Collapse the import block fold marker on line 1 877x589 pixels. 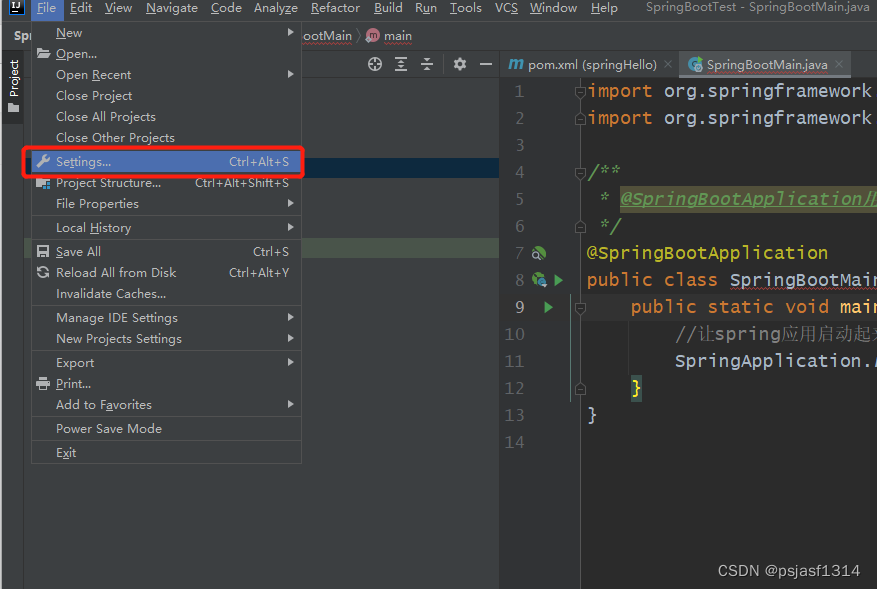point(580,92)
